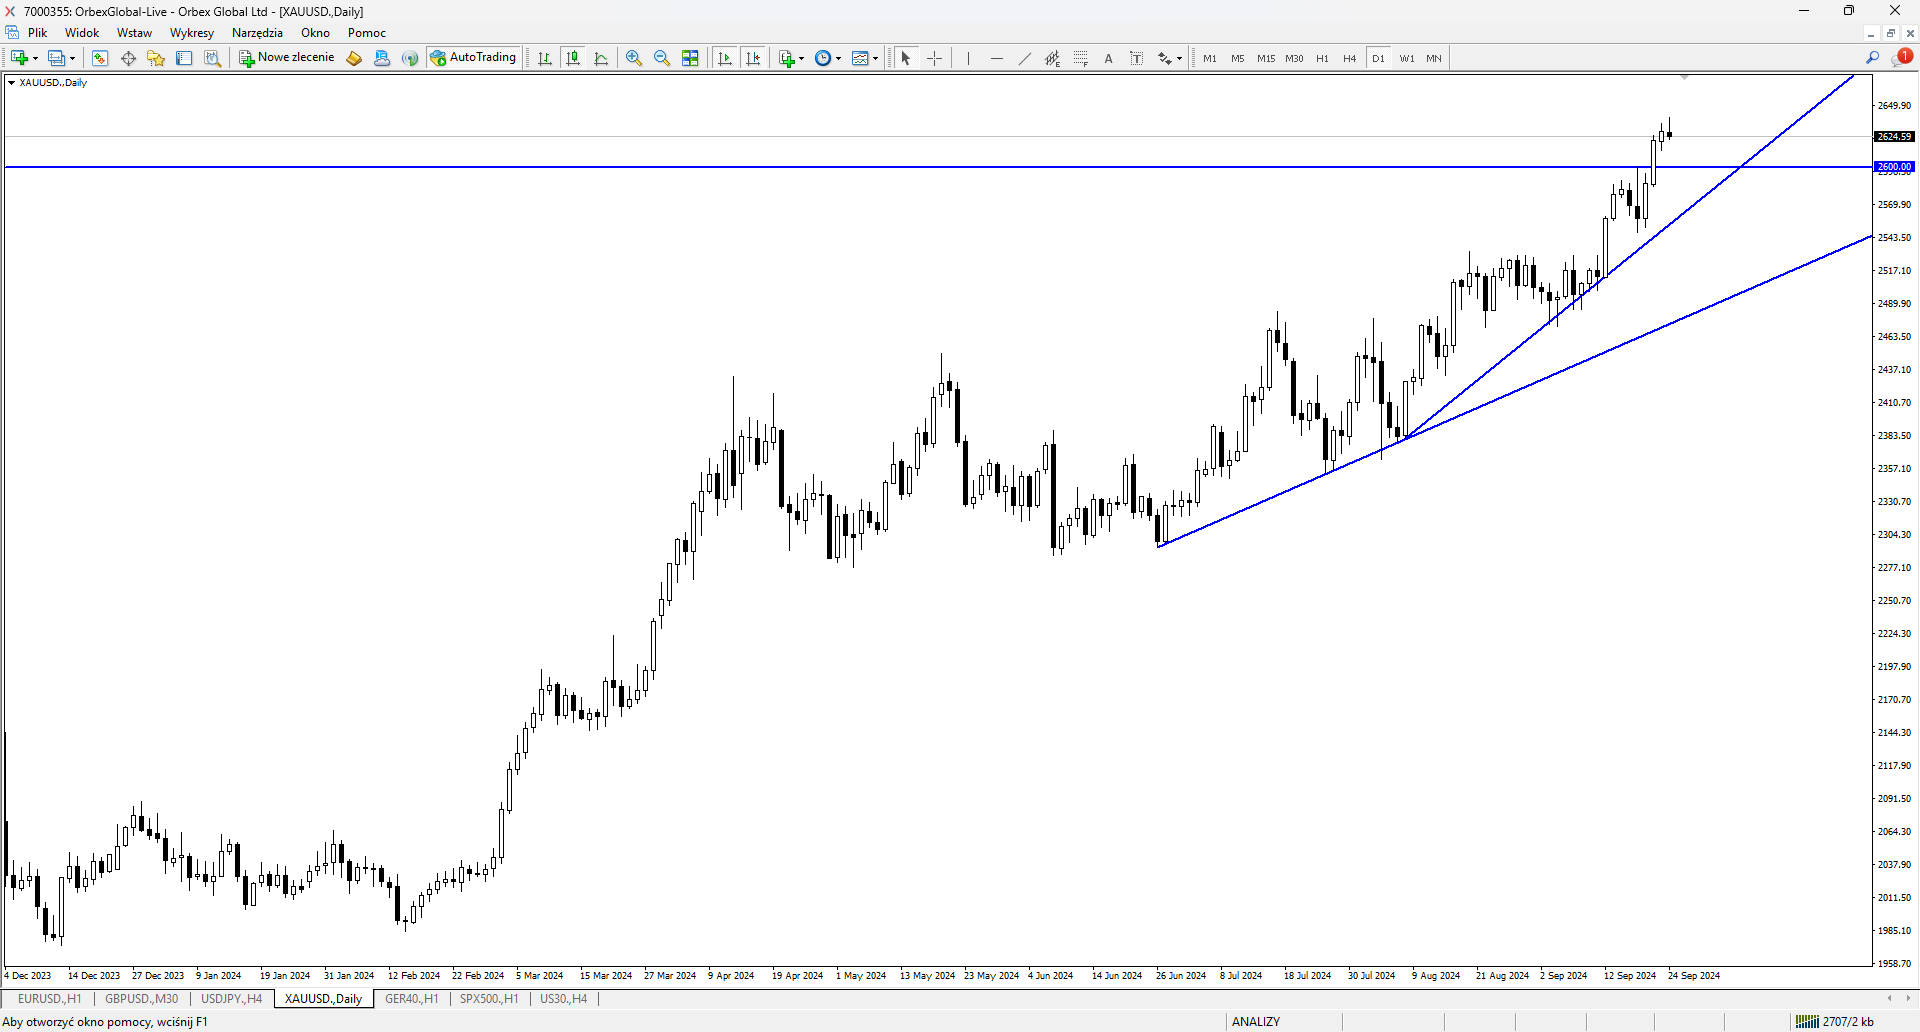Viewport: 1920px width, 1032px height.
Task: Switch to the EURUSD.,H1 chart tab
Action: pos(50,999)
